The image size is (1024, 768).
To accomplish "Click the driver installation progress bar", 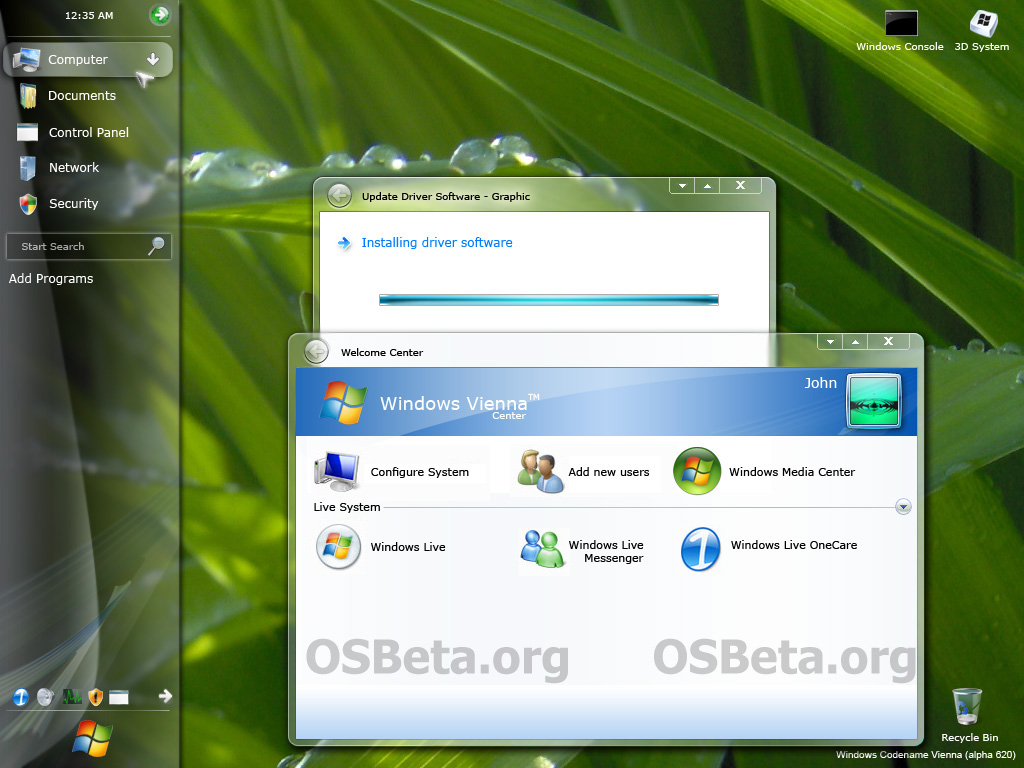I will coord(548,299).
